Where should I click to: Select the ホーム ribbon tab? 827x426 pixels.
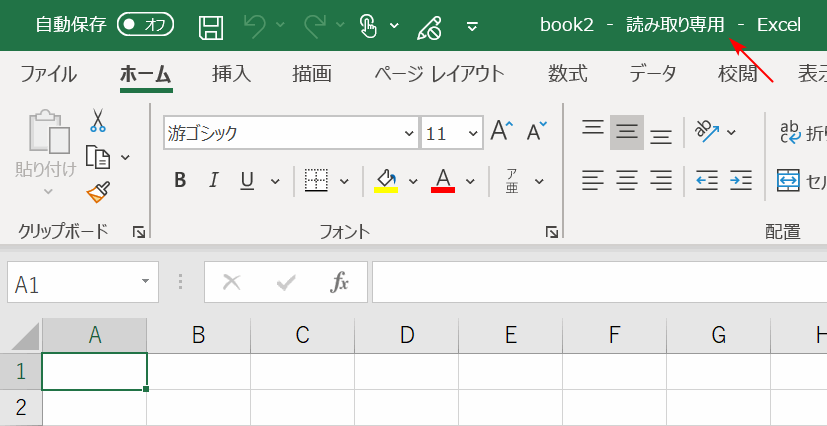coord(146,74)
